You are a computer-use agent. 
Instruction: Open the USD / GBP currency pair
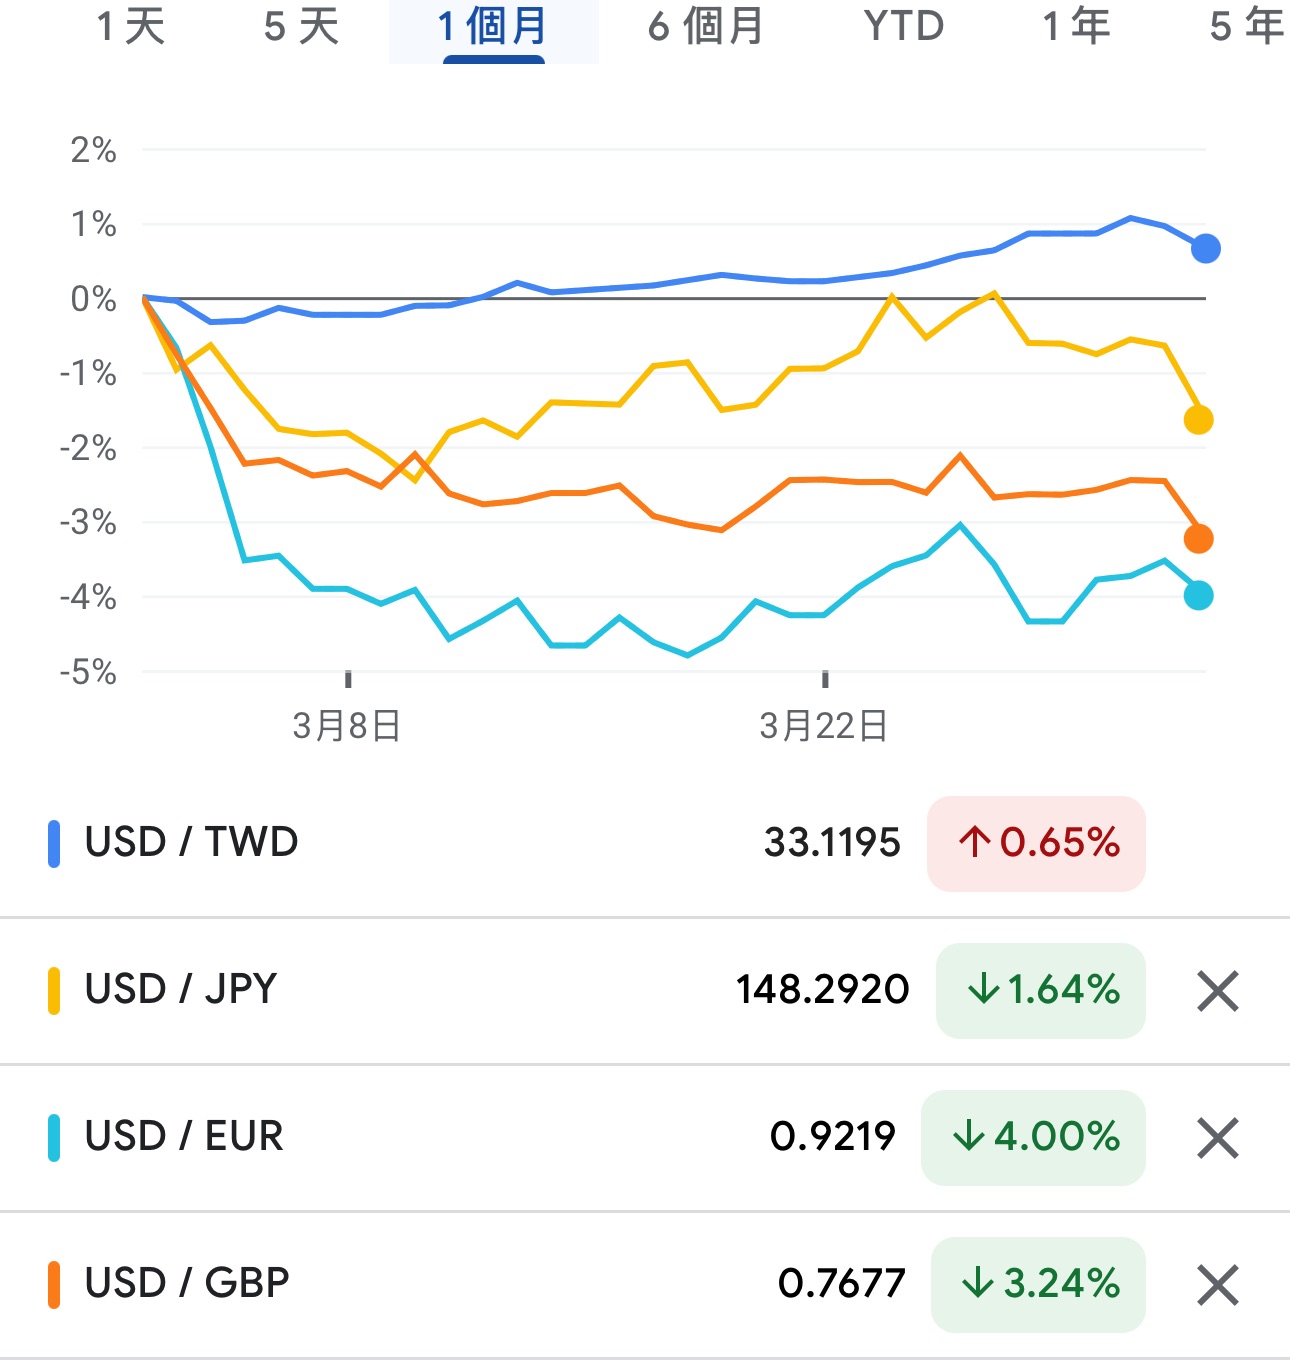pos(187,1283)
